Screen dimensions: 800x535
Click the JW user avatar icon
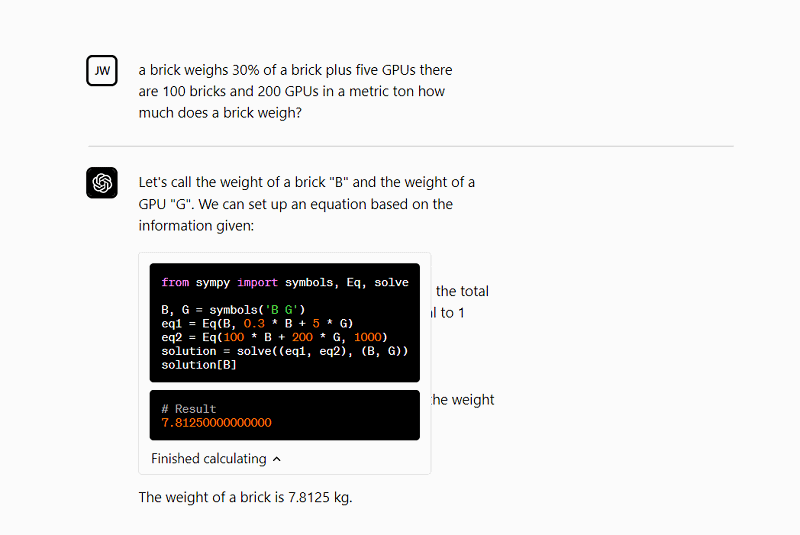pyautogui.click(x=102, y=70)
